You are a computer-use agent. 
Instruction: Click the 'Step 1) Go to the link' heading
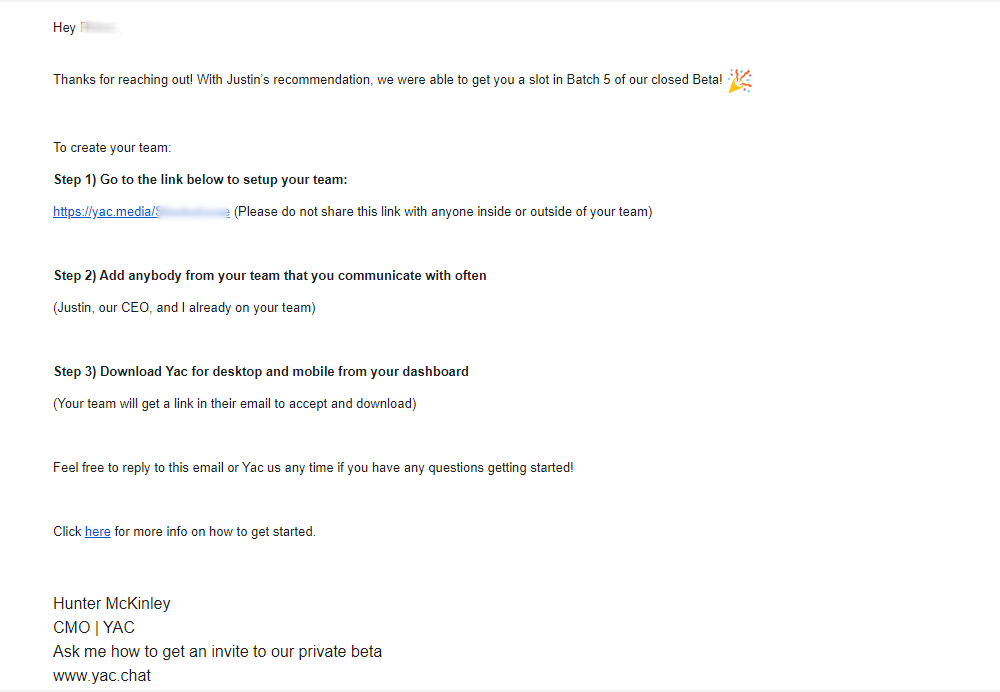[200, 180]
